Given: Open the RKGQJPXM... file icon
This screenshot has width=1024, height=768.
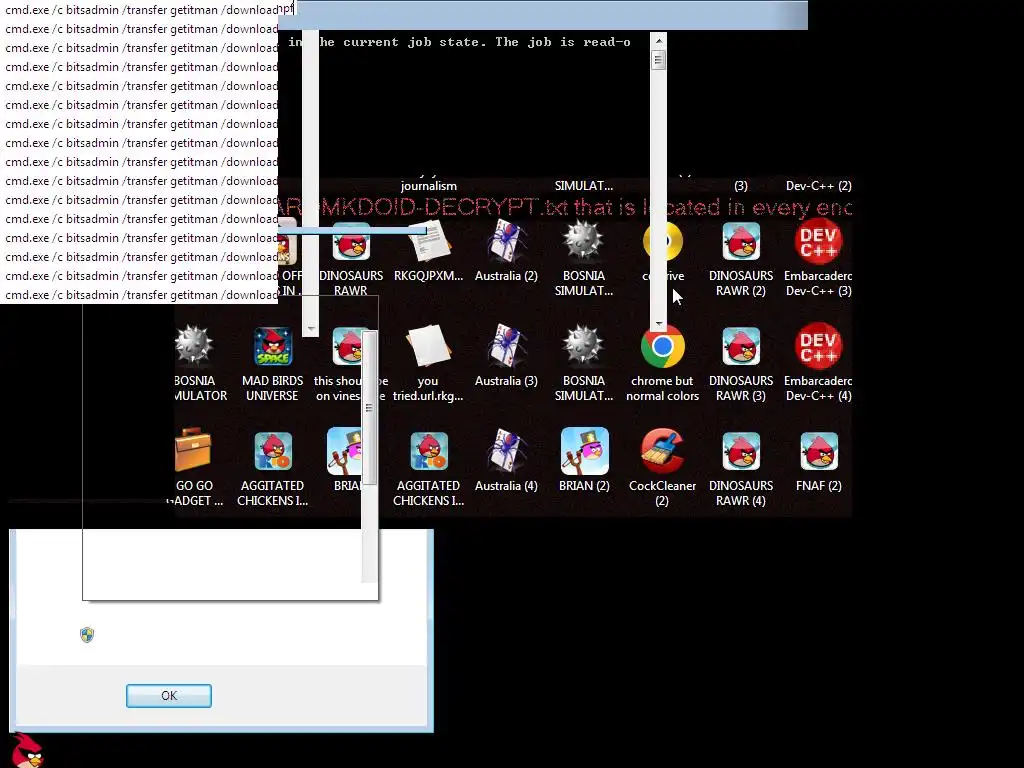Looking at the screenshot, I should pos(429,243).
